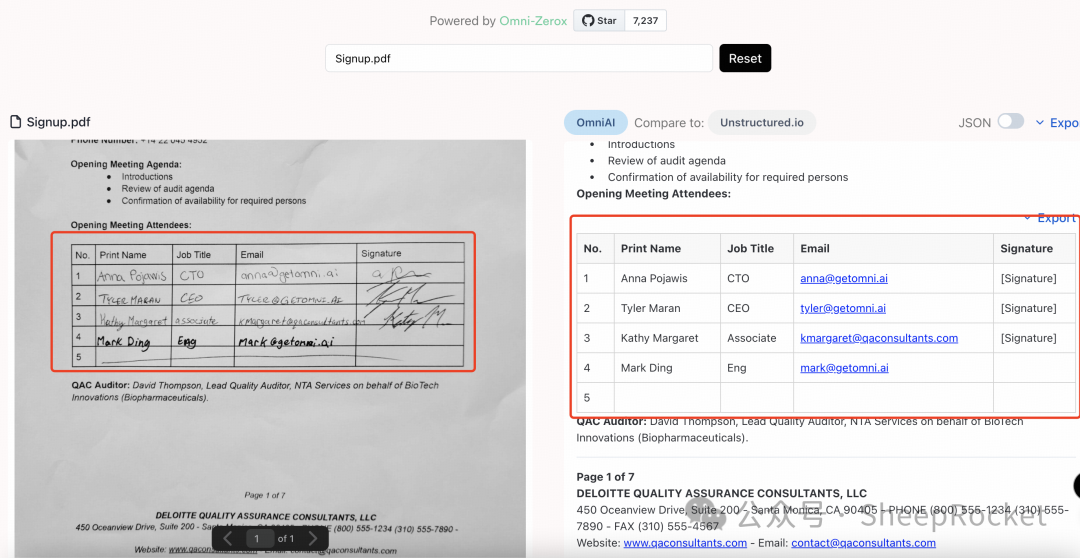Screen dimensions: 1080x558
Task: Click the CTO job title cell
Action: 757,278
